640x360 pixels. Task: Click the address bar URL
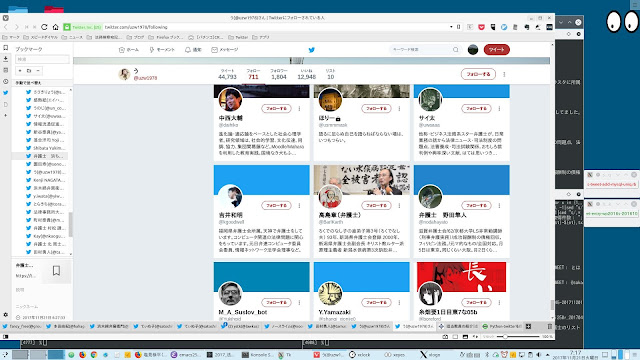tap(136, 27)
